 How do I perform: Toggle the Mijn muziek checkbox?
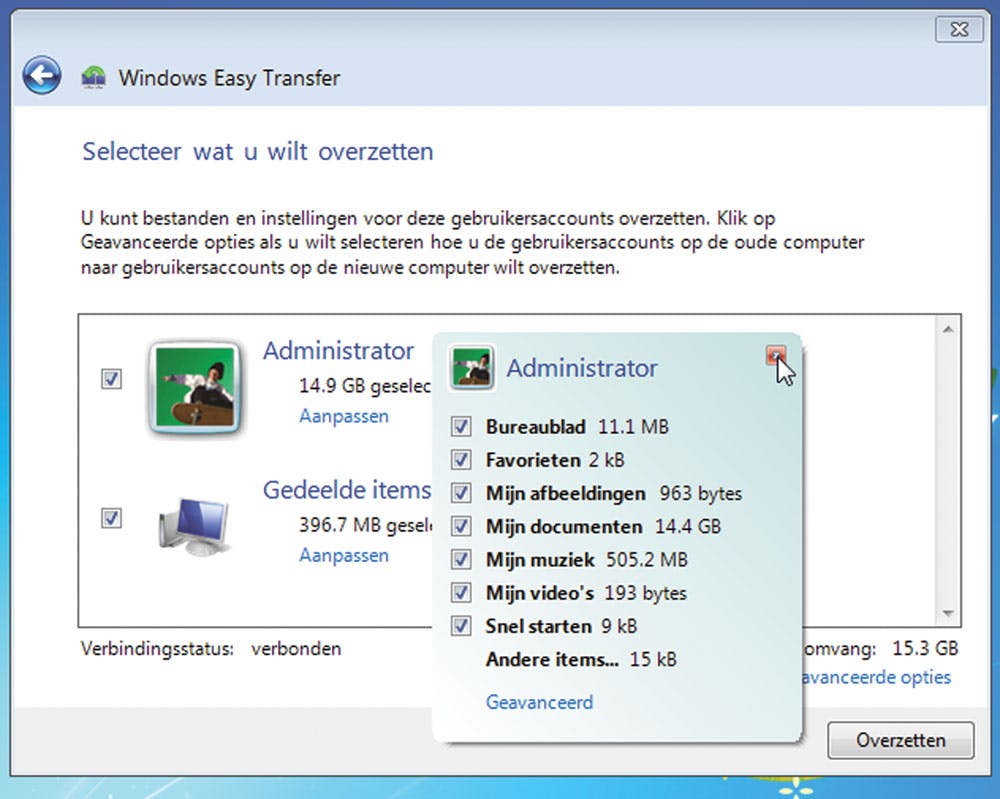pyautogui.click(x=461, y=559)
